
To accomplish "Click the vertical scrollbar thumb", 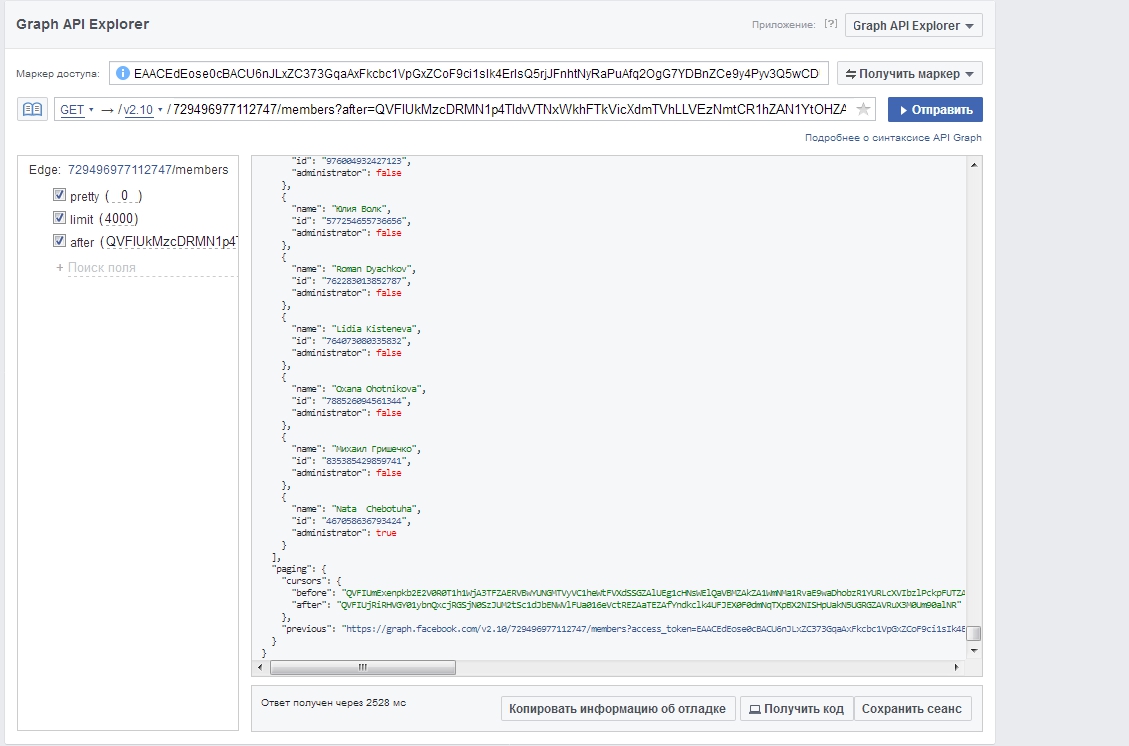I will (973, 633).
